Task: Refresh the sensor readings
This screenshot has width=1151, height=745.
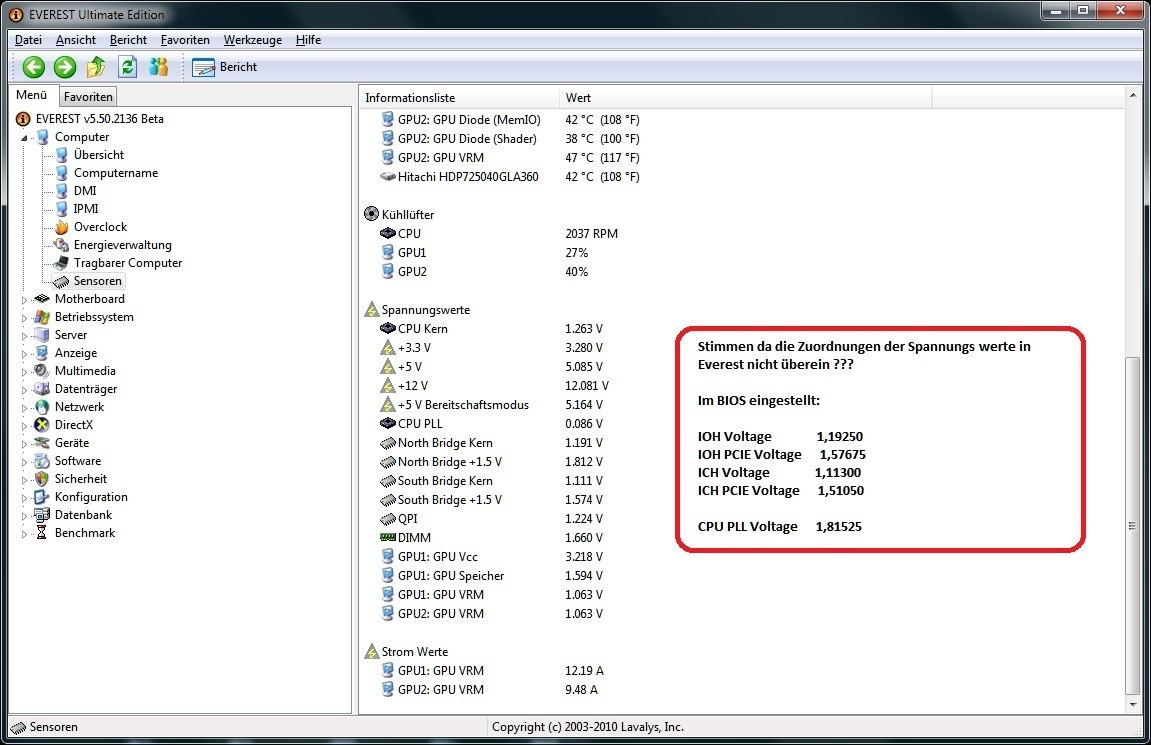Action: click(128, 67)
